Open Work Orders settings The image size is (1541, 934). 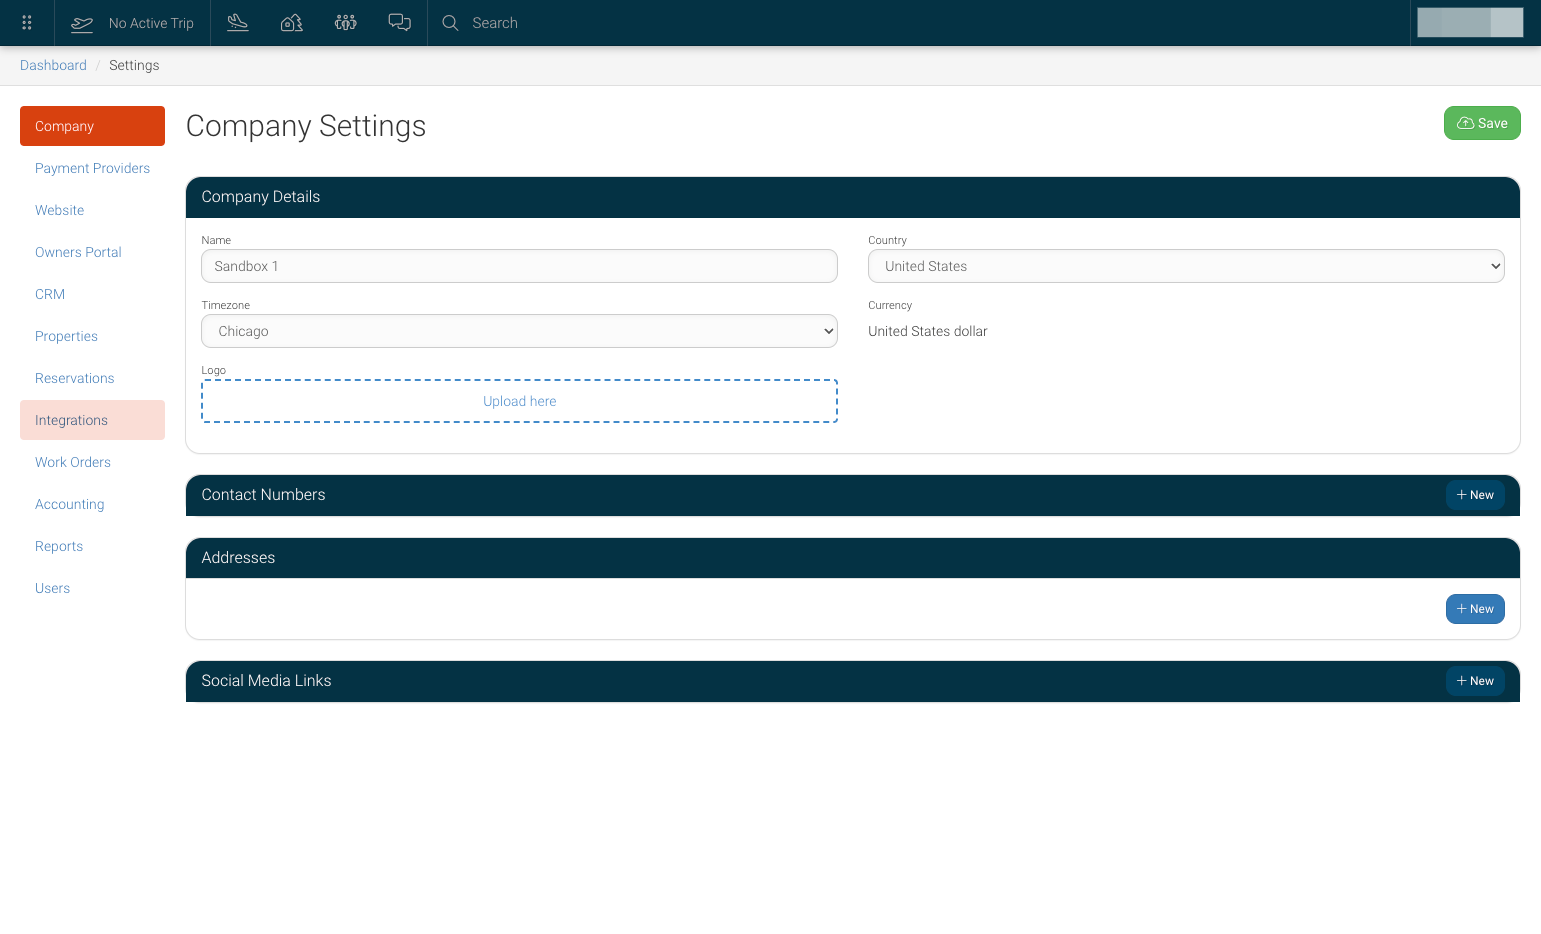tap(92, 462)
